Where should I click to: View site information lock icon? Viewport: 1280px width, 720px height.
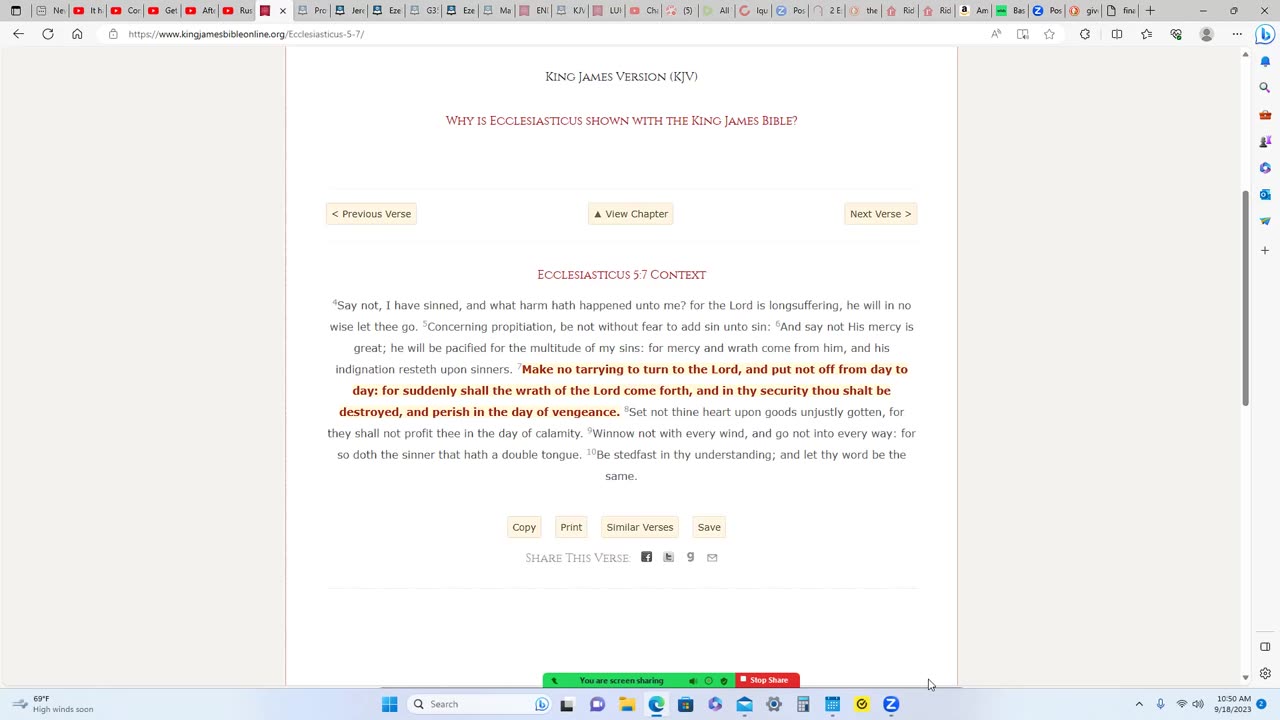(x=113, y=34)
